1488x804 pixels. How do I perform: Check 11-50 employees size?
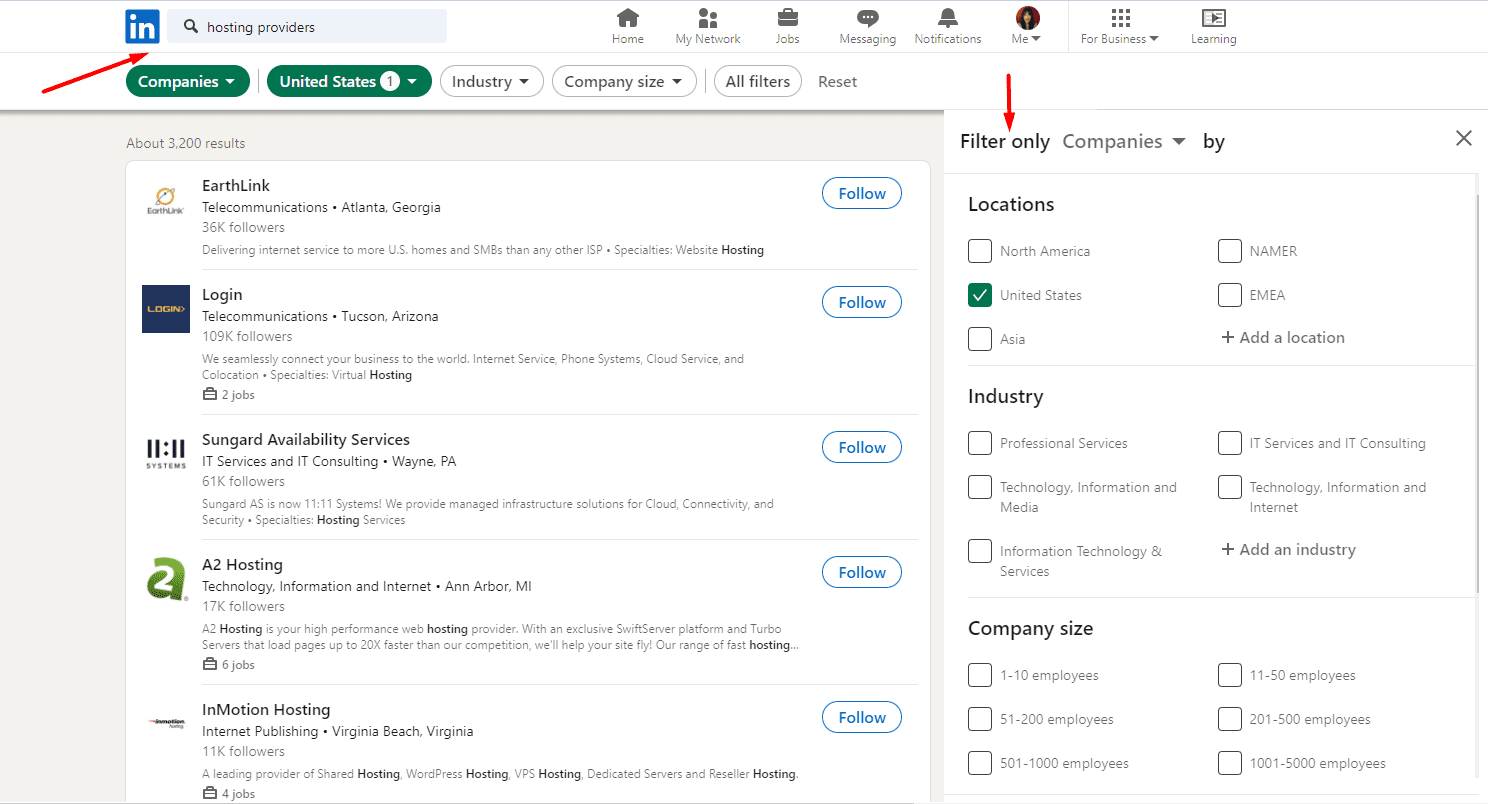(1230, 675)
